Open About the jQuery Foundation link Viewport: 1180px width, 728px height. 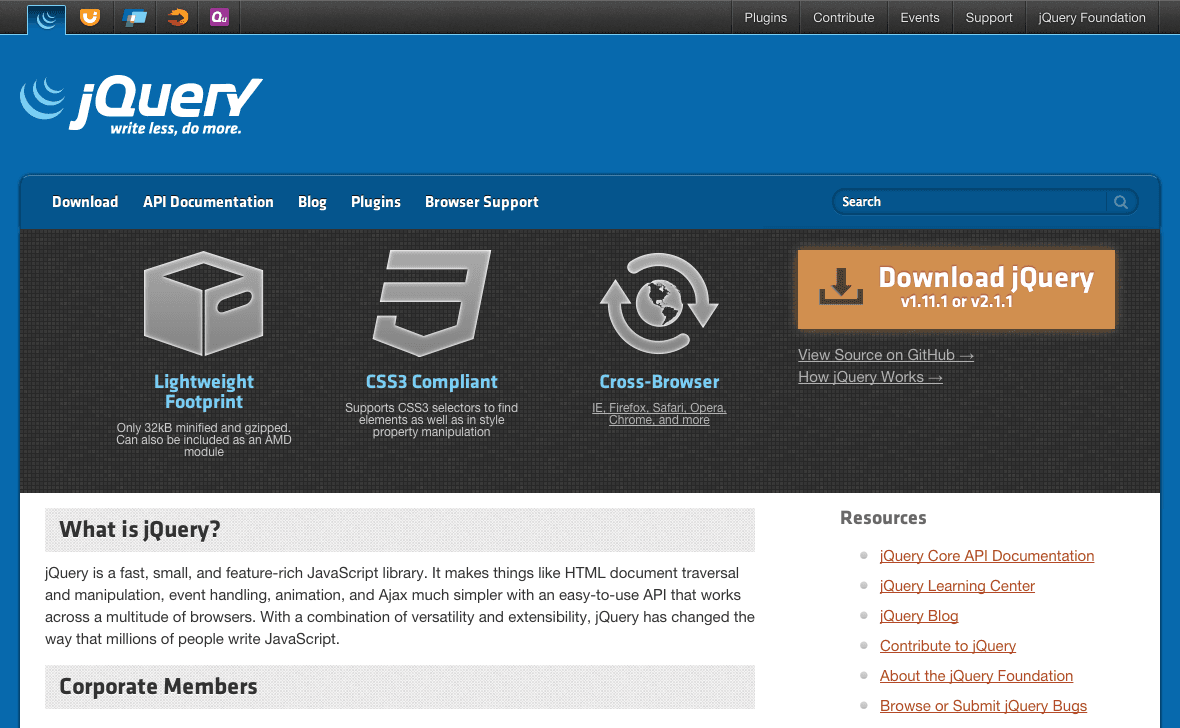click(976, 676)
